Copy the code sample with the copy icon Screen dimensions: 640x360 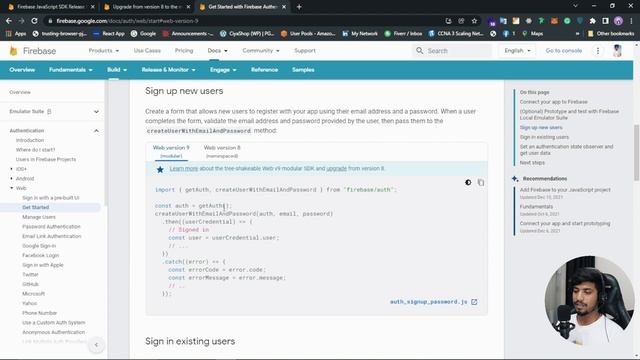point(481,182)
